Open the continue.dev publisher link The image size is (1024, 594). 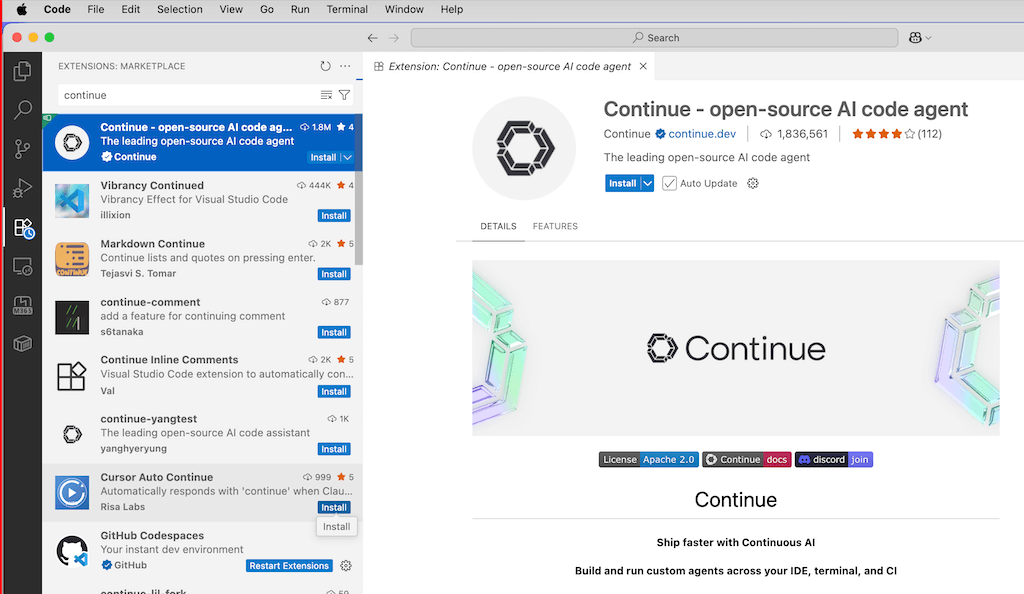point(702,134)
